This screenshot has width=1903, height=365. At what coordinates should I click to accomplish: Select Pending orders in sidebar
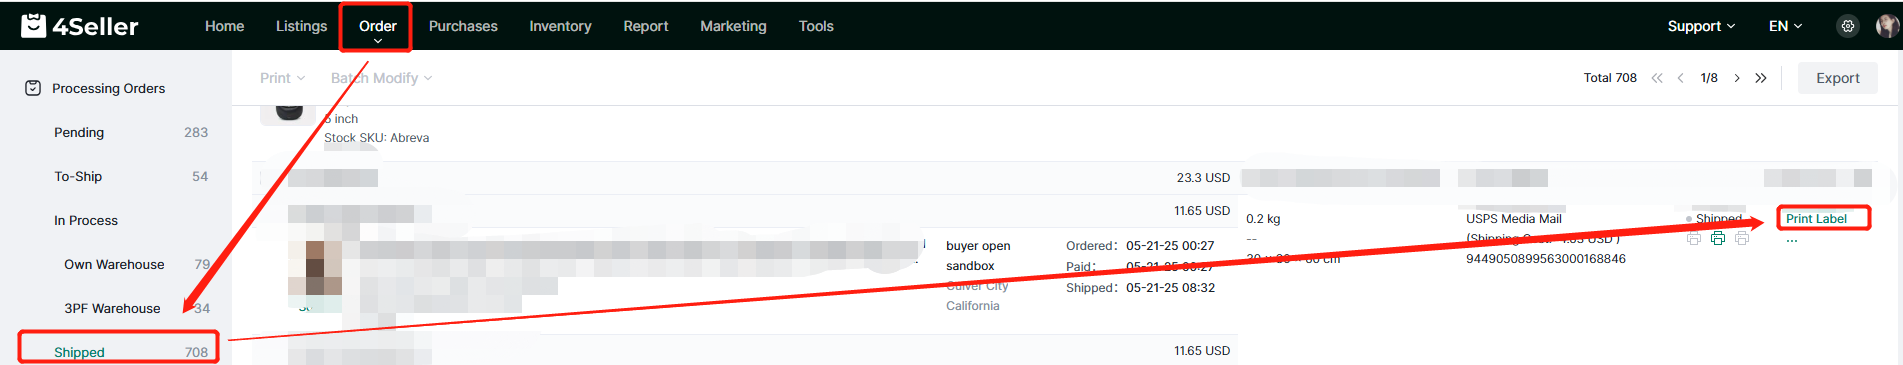point(79,132)
